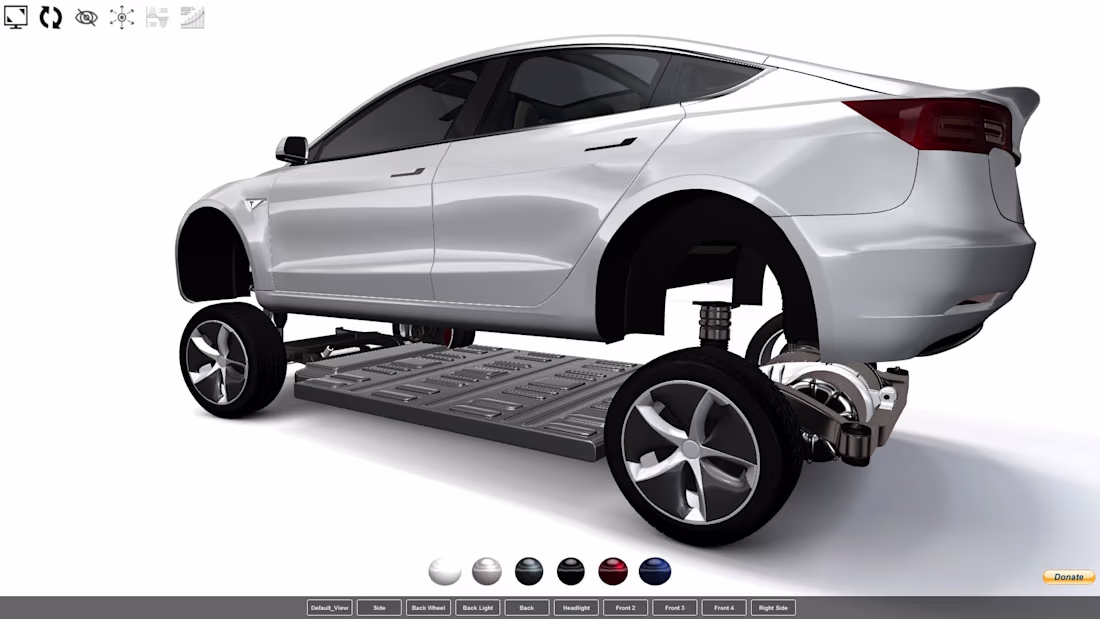Click the explode view arrows icon

(x=122, y=18)
